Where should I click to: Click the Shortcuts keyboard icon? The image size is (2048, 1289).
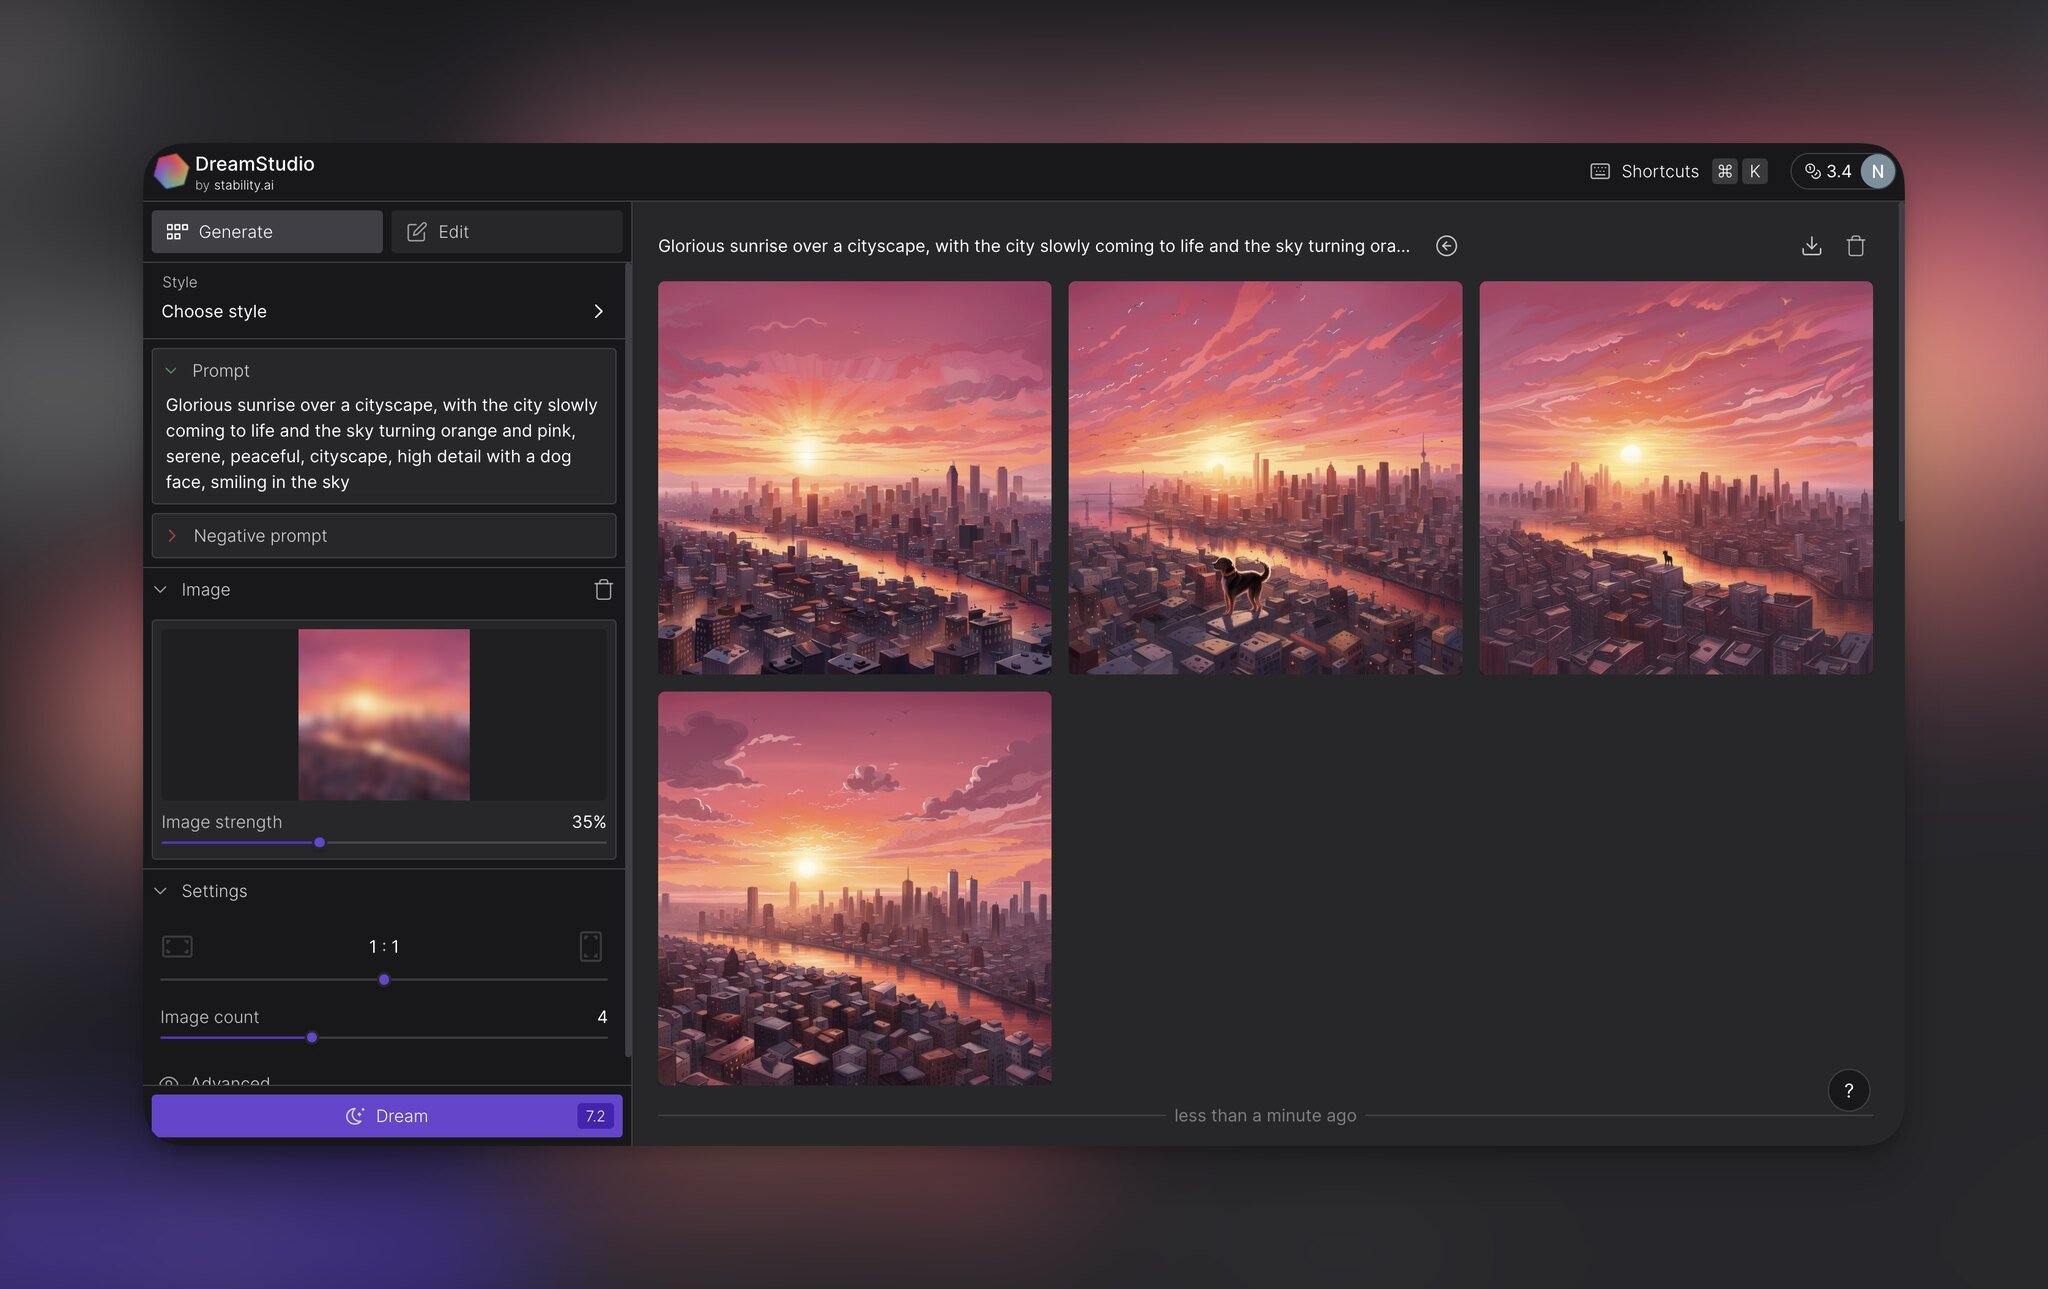[1599, 169]
